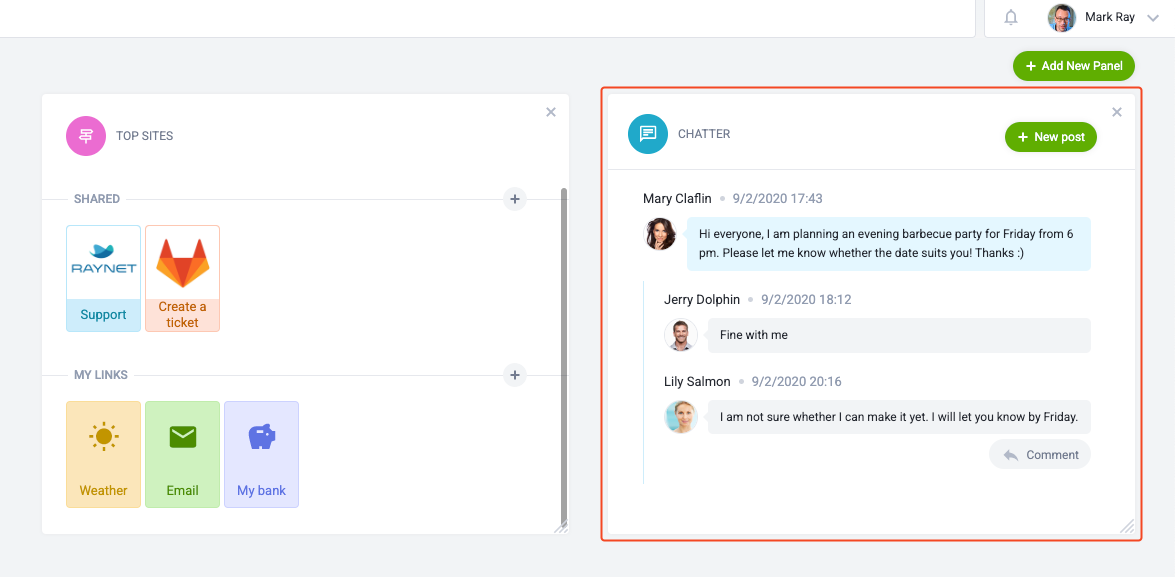
Task: Add a new link under MY LINKS section
Action: [x=514, y=375]
